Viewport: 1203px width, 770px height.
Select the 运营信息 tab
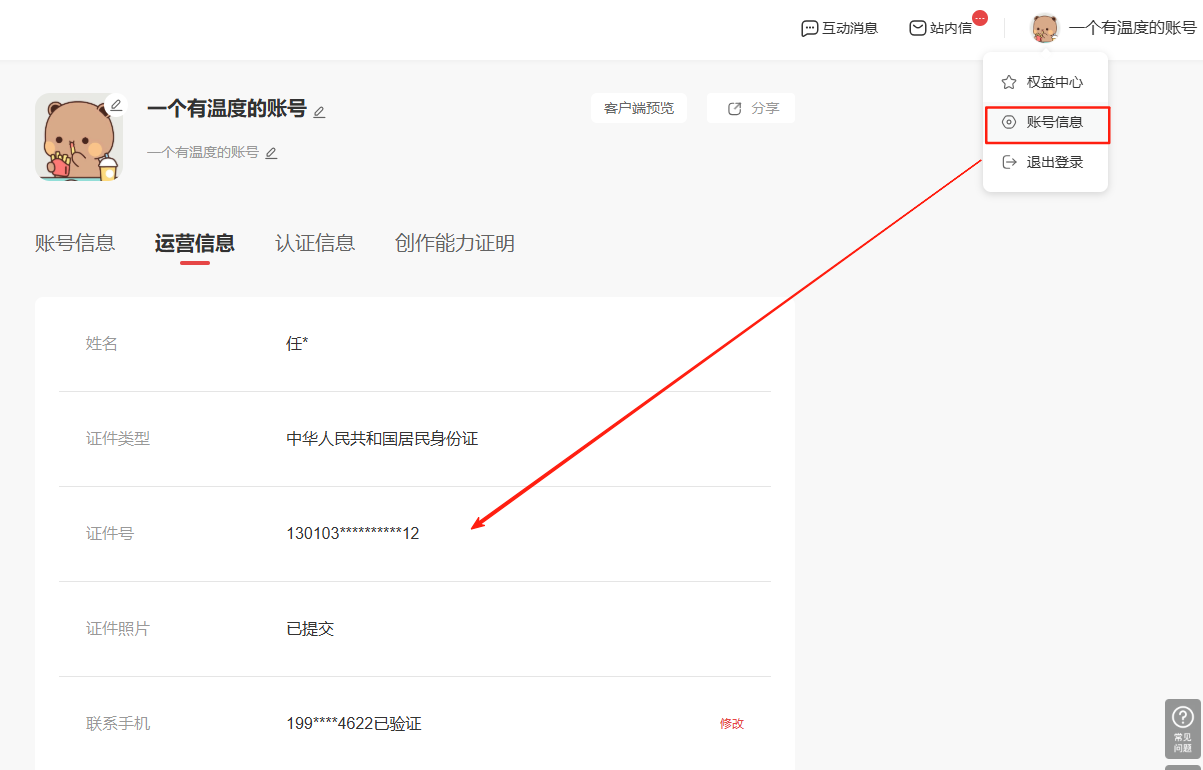pyautogui.click(x=195, y=243)
